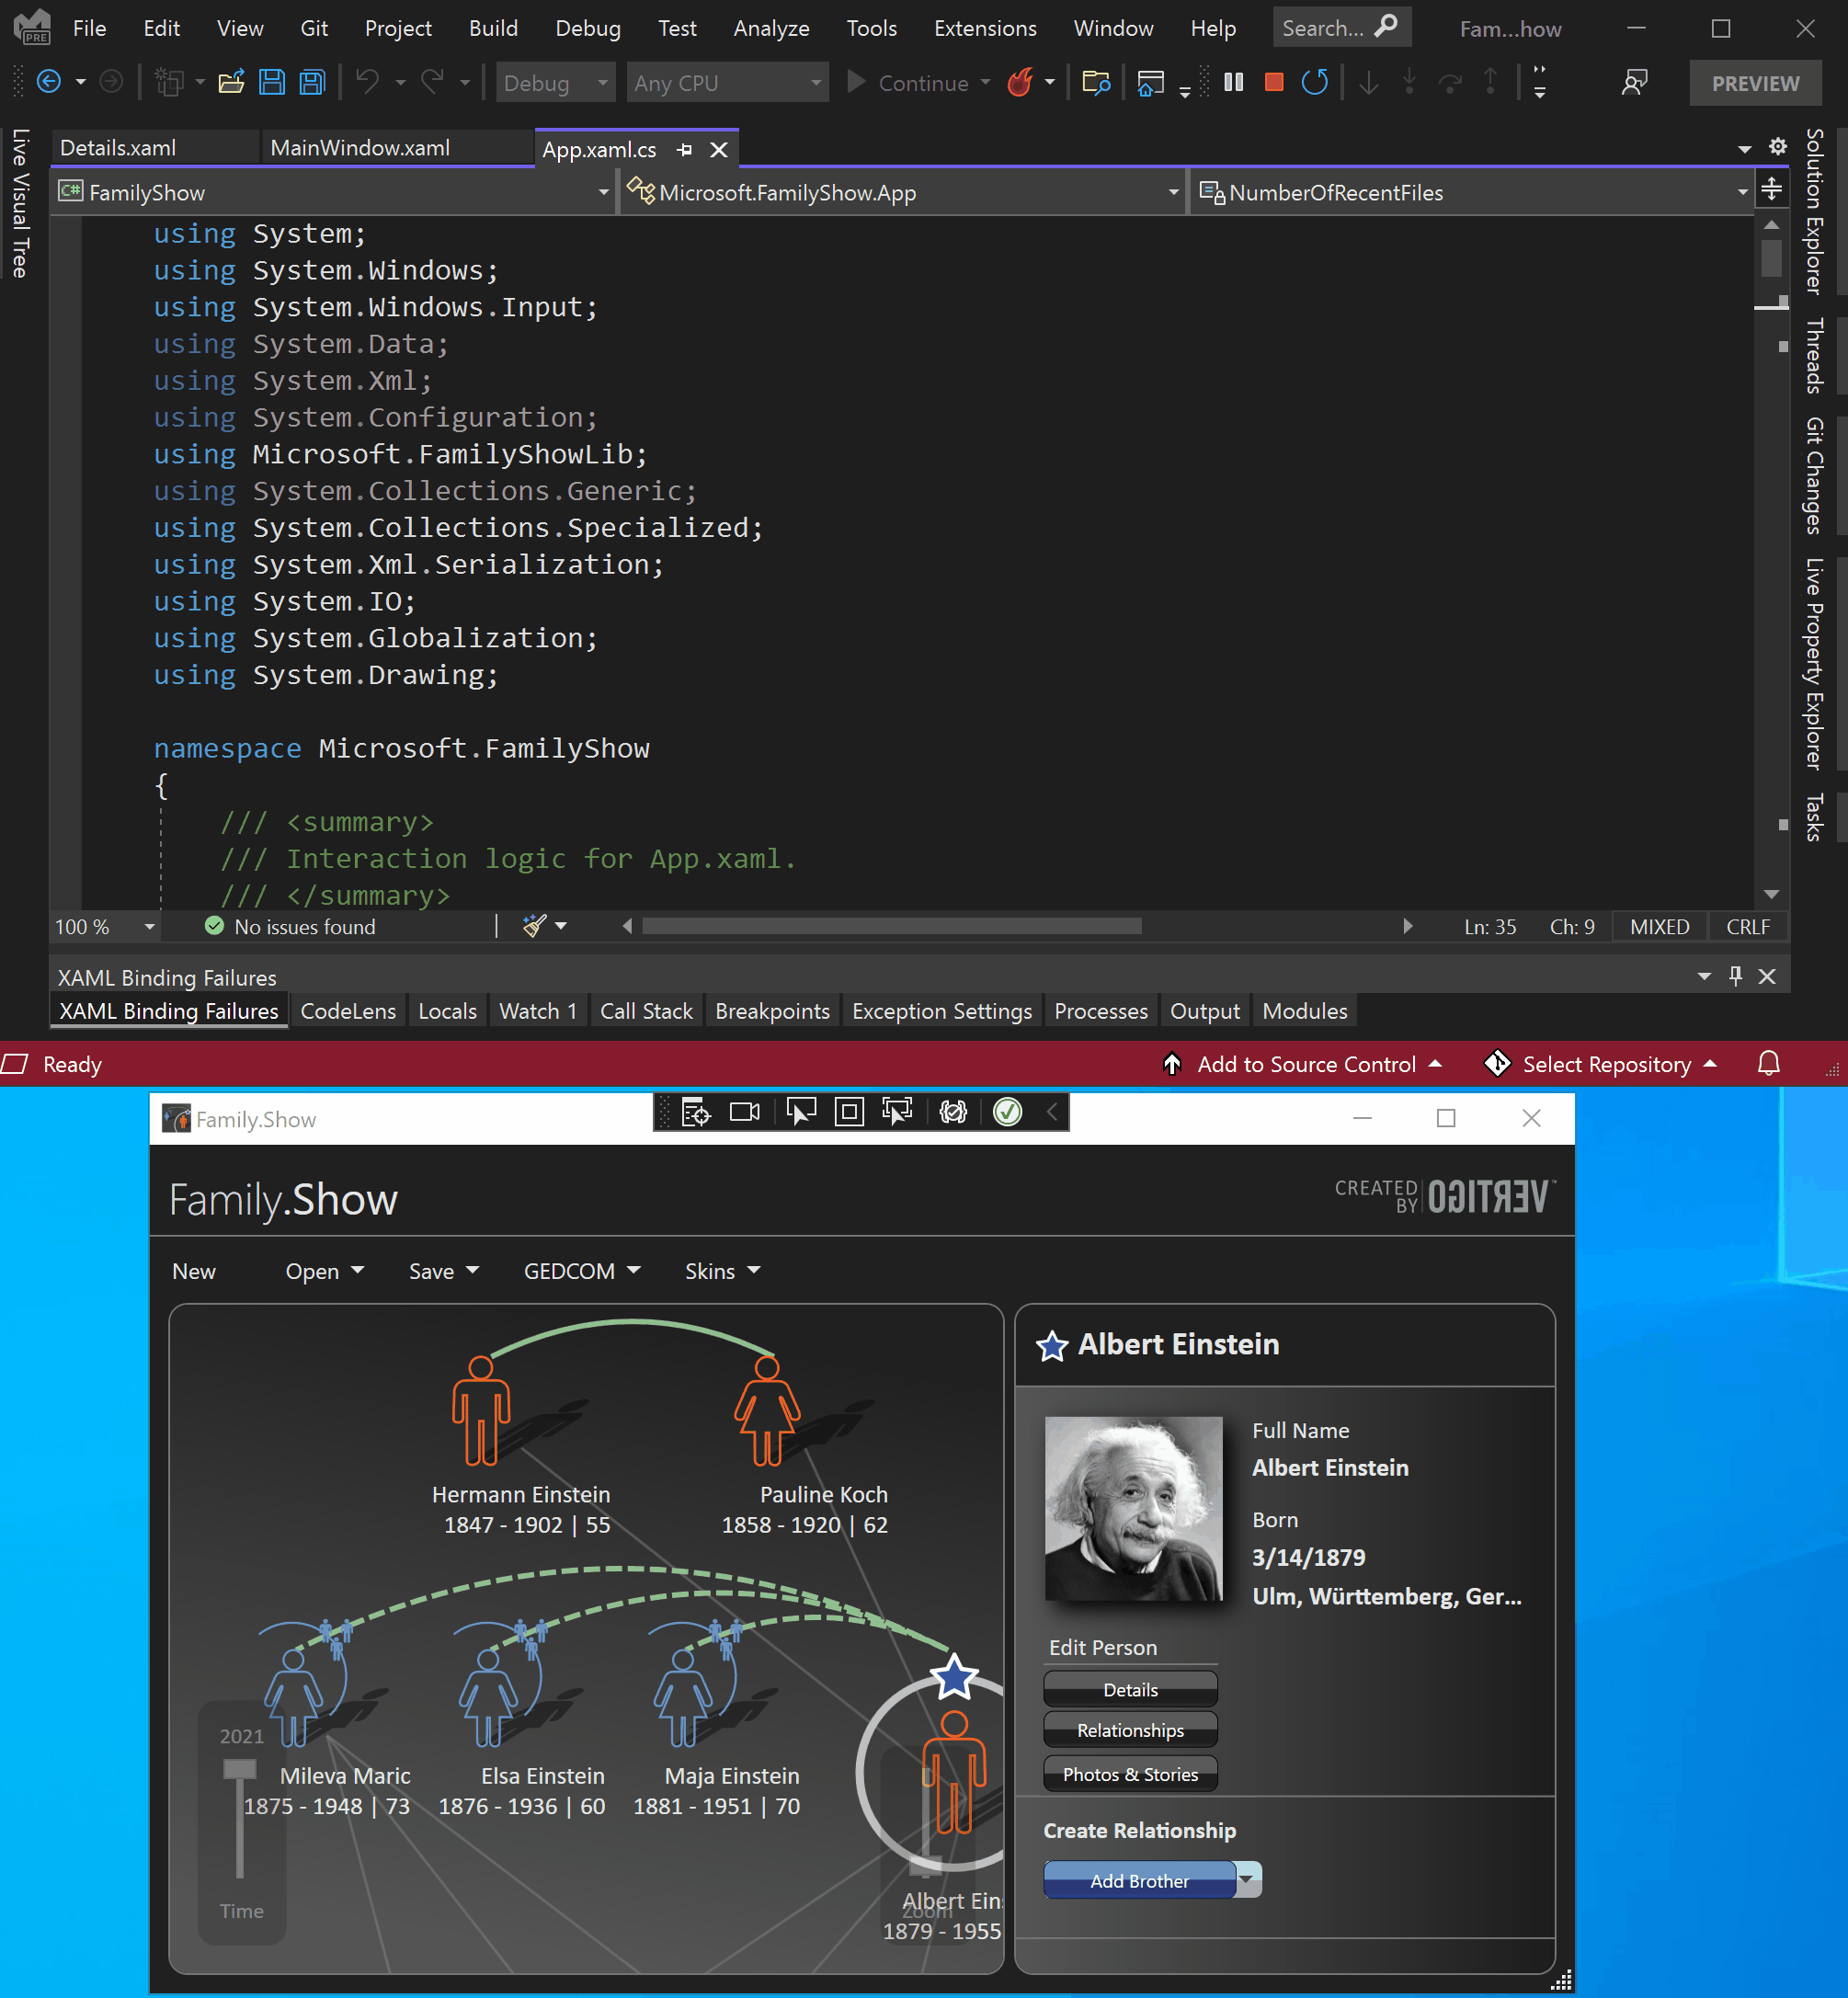The image size is (1848, 1998).
Task: Click the restart debugging circle icon
Action: click(1319, 82)
